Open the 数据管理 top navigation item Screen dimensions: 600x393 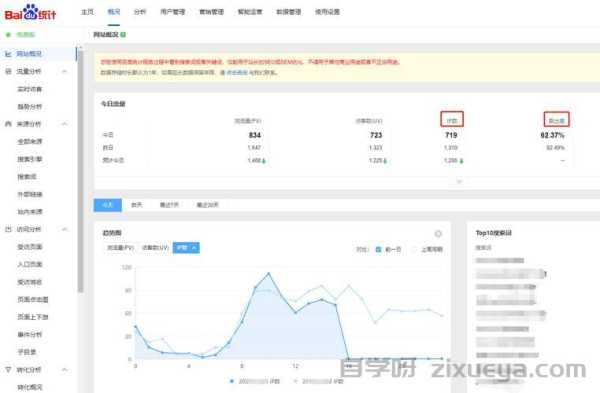[x=289, y=12]
